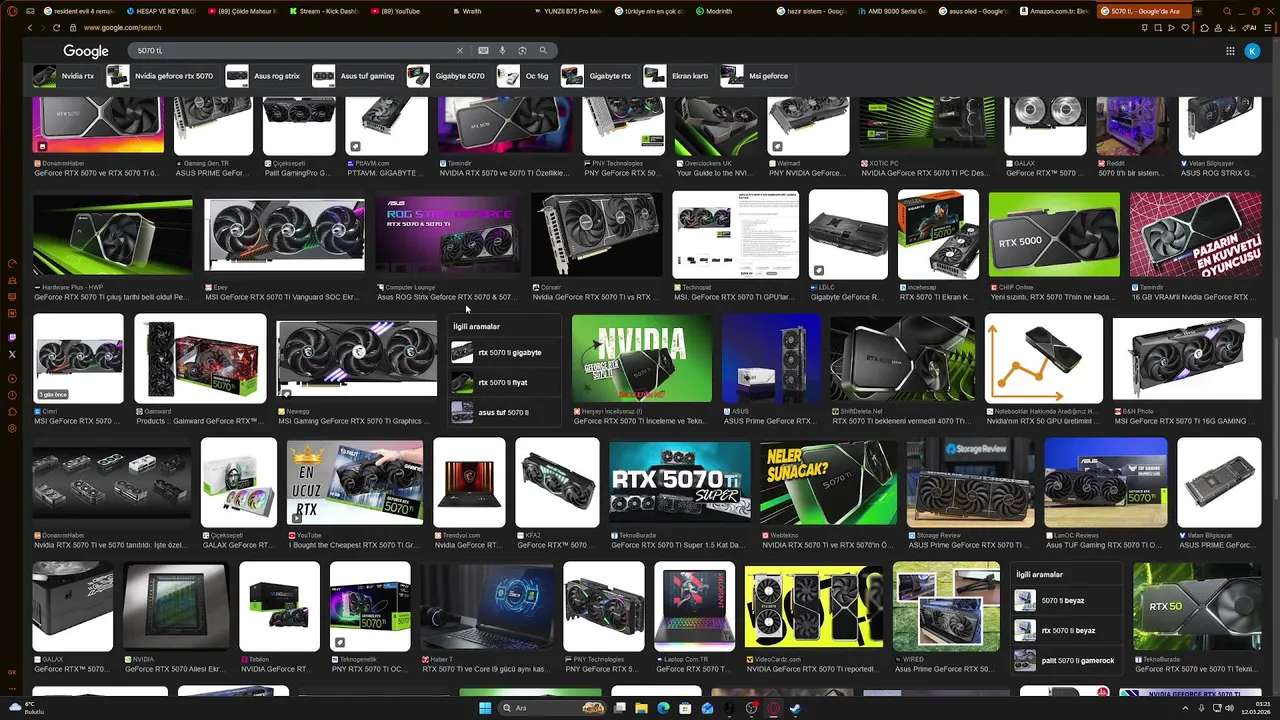Screen dimensions: 1280x720
Task: Open related search rtx 5070 ti beyaz
Action: click(1066, 631)
